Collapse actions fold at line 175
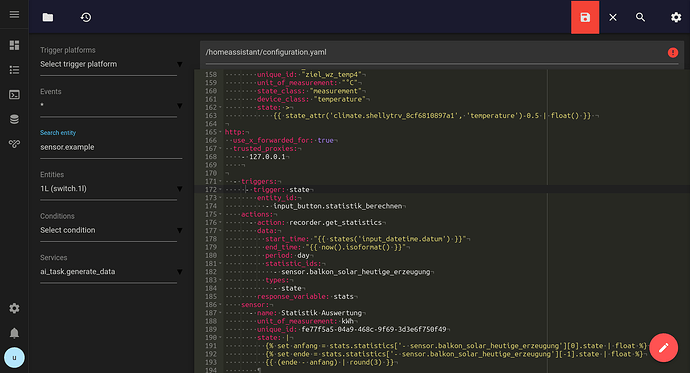This screenshot has width=690, height=373. pos(220,214)
